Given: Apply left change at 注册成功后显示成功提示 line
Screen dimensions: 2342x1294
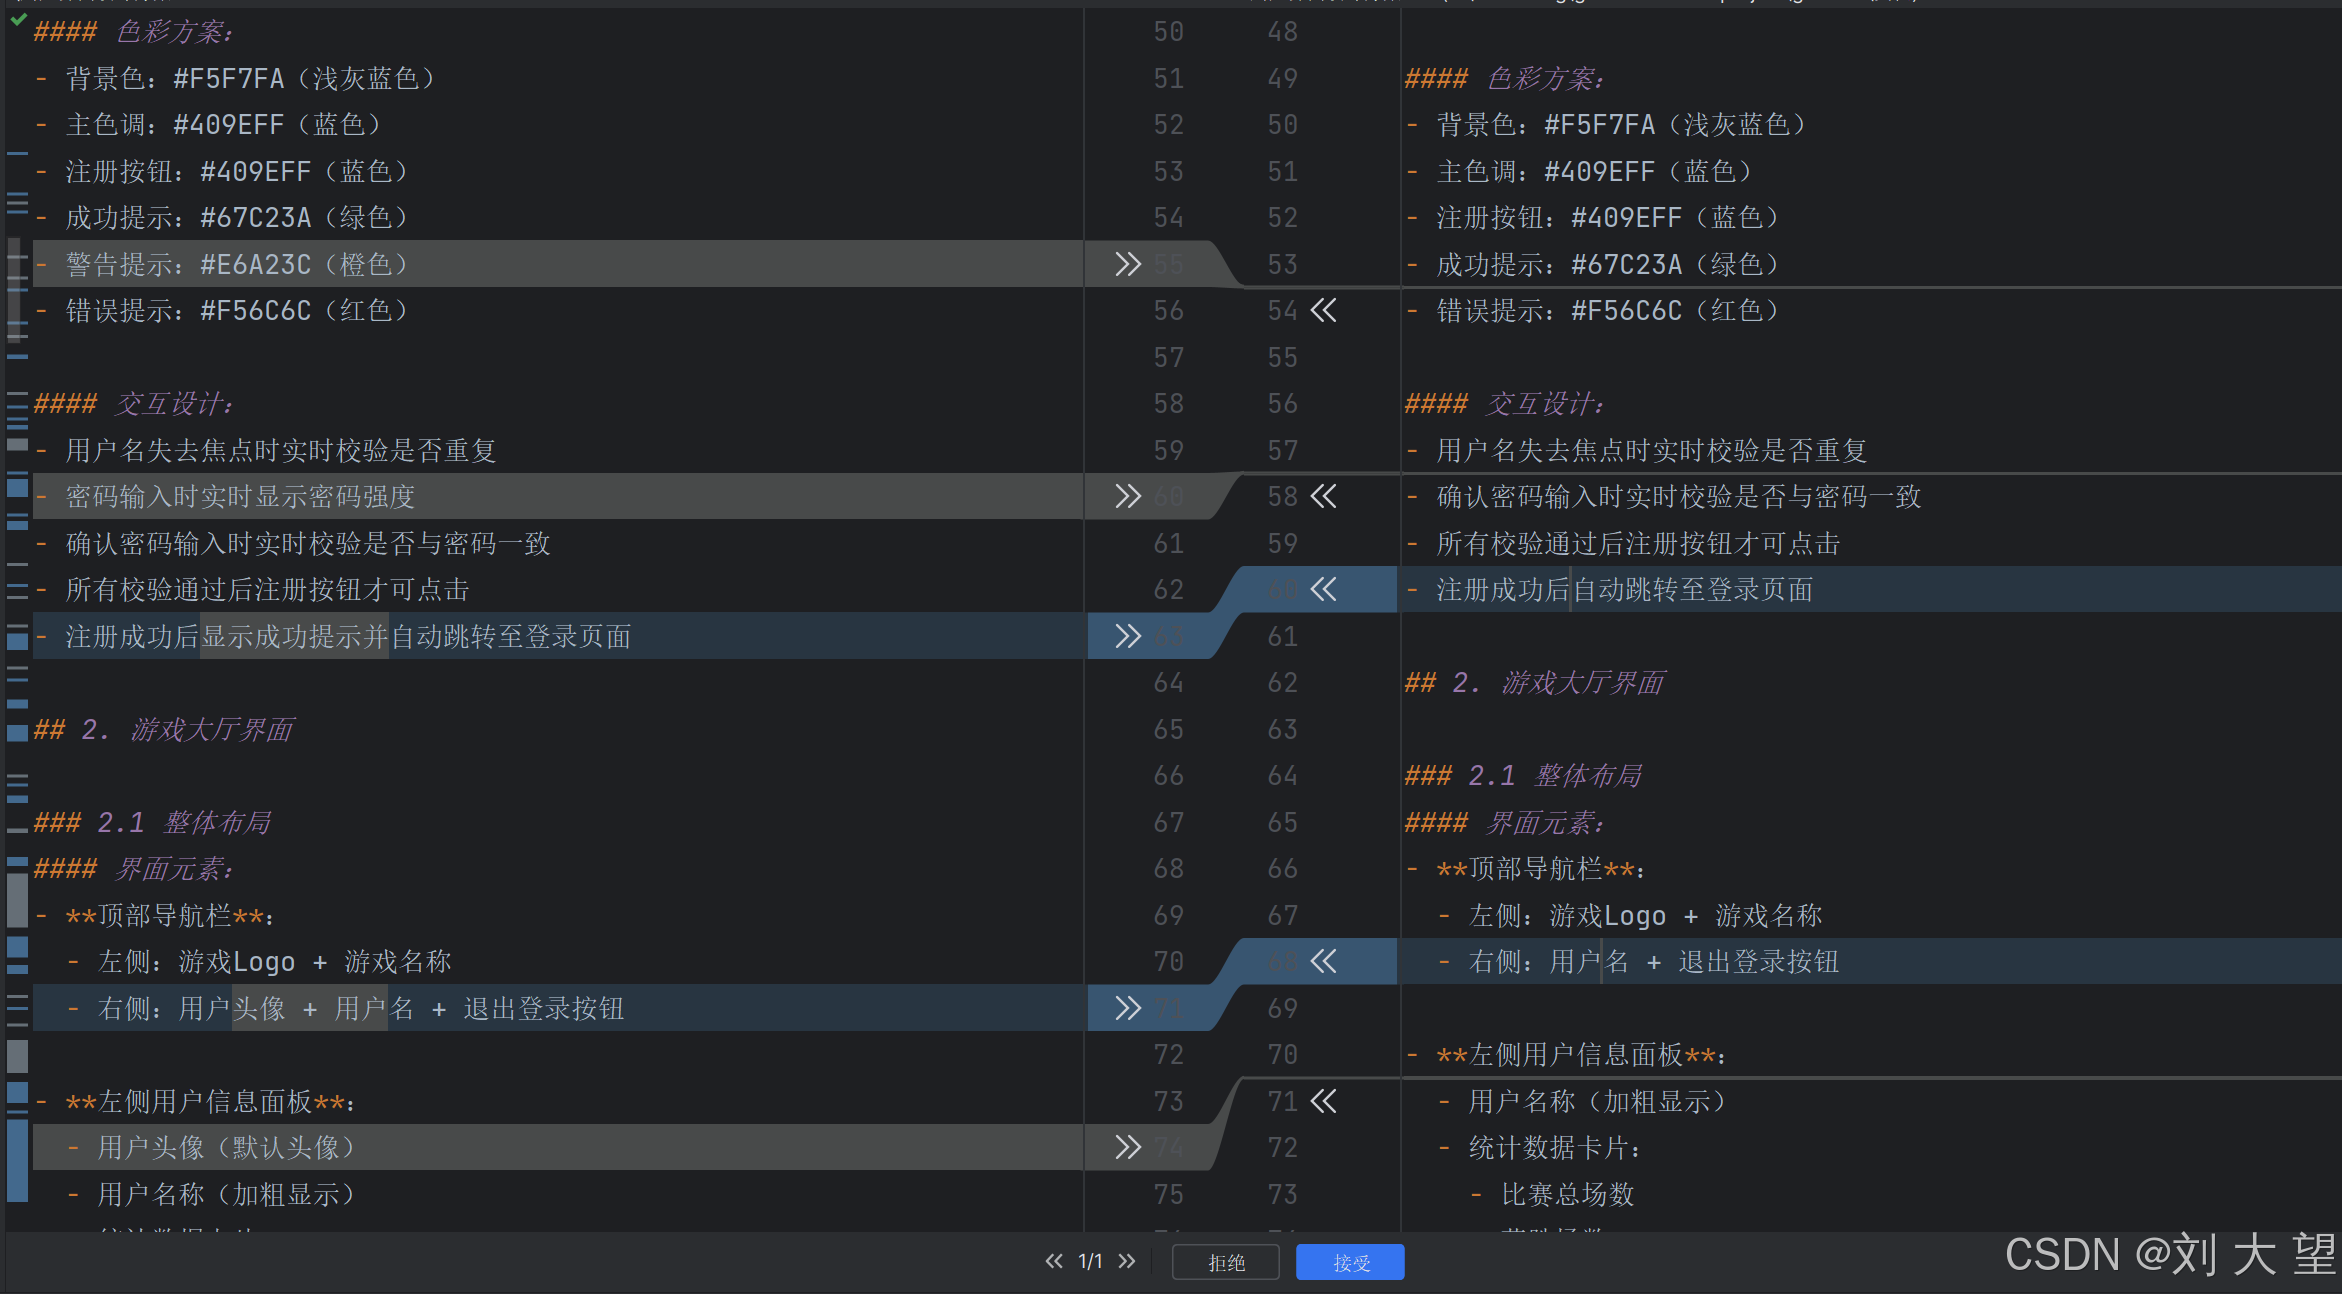Looking at the screenshot, I should point(1127,636).
